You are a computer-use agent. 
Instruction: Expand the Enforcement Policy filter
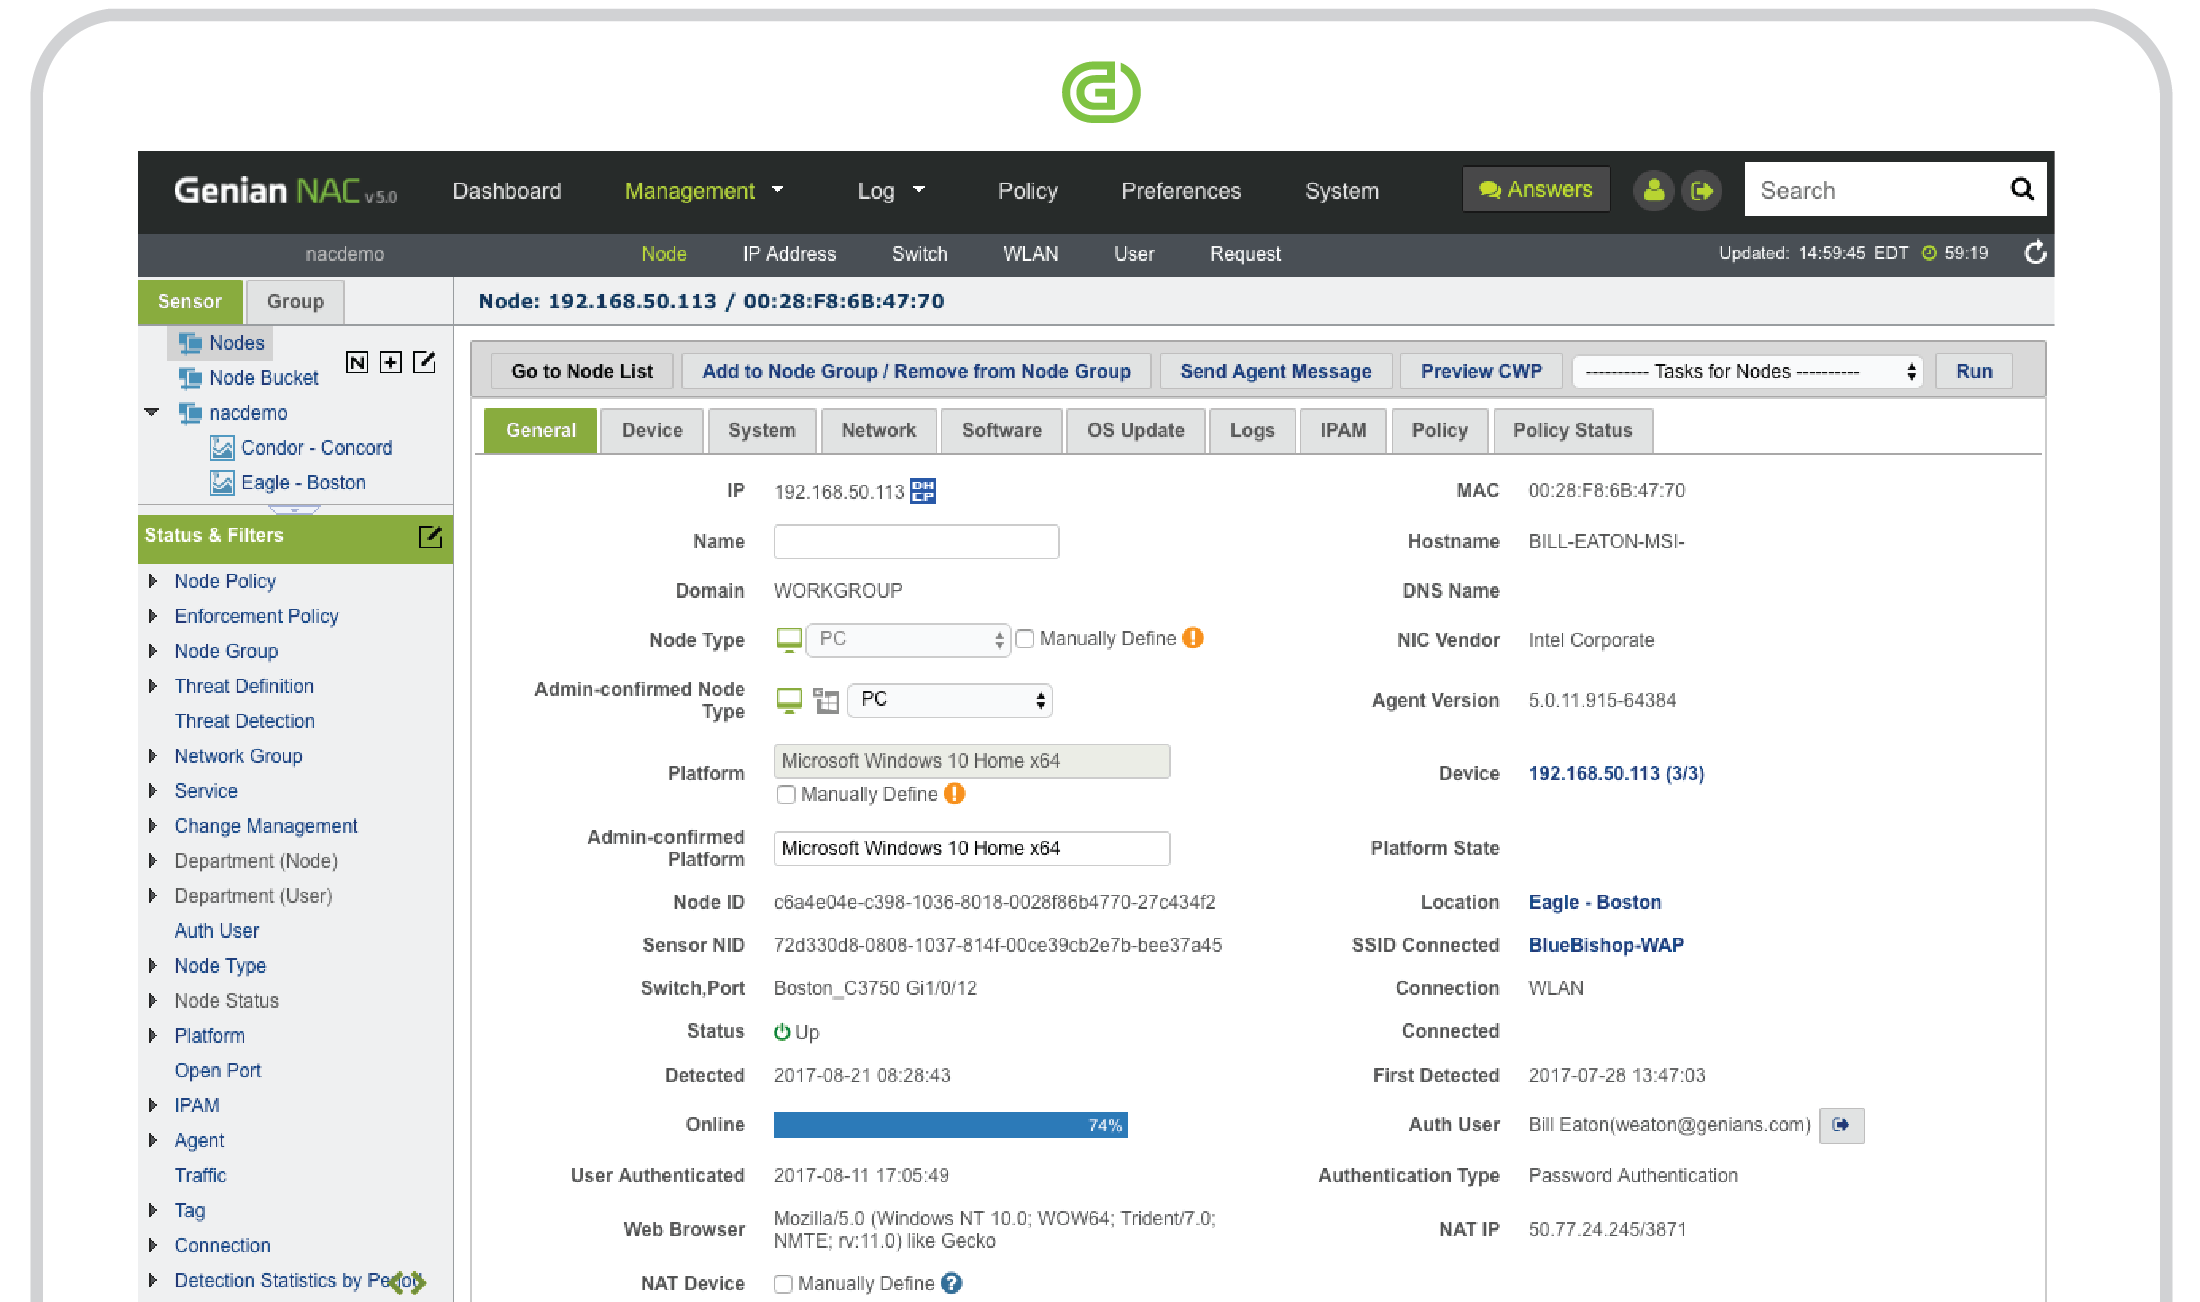[x=152, y=616]
